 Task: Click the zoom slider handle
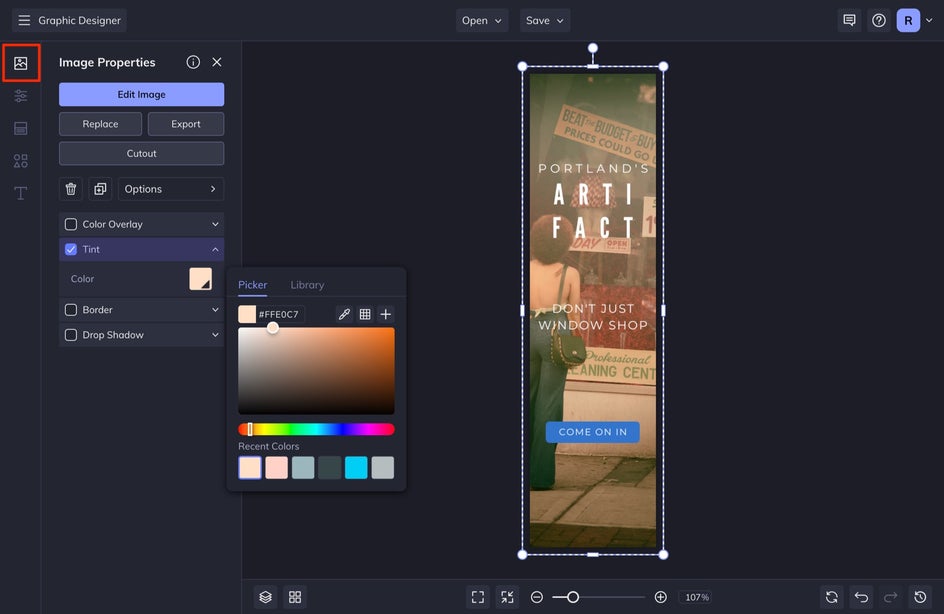pos(573,597)
